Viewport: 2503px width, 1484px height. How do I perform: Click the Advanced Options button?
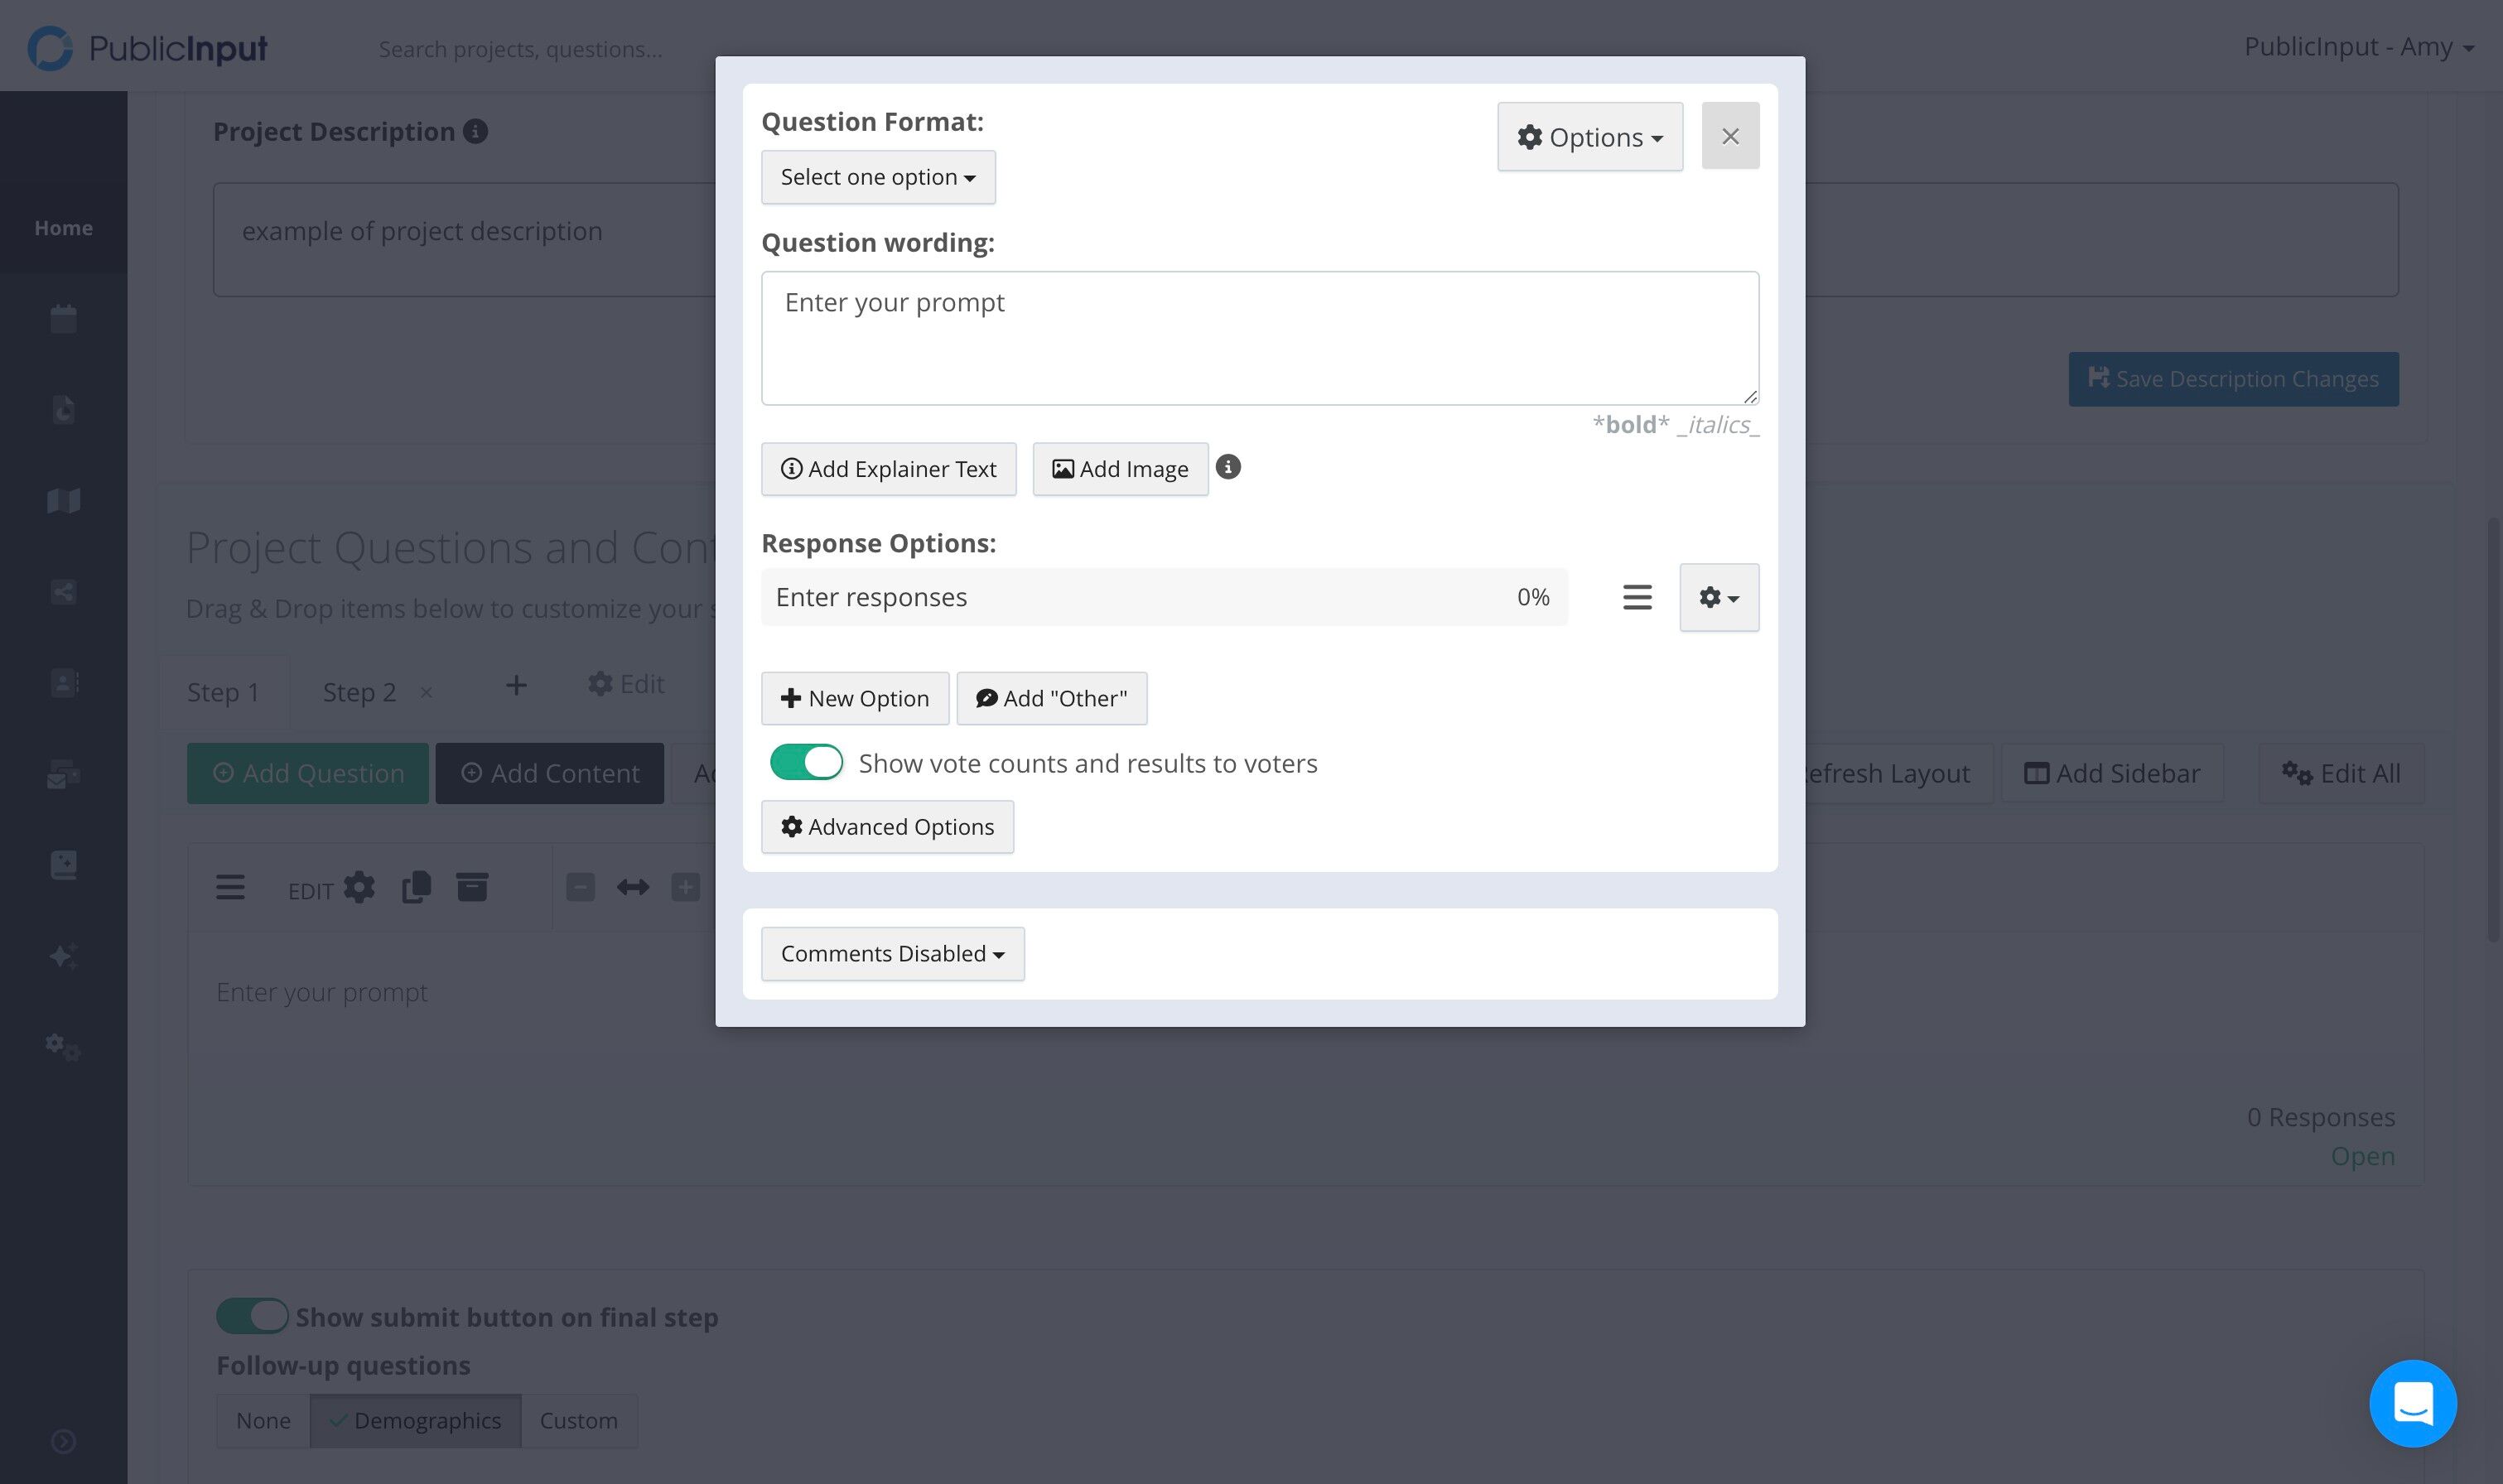(887, 826)
